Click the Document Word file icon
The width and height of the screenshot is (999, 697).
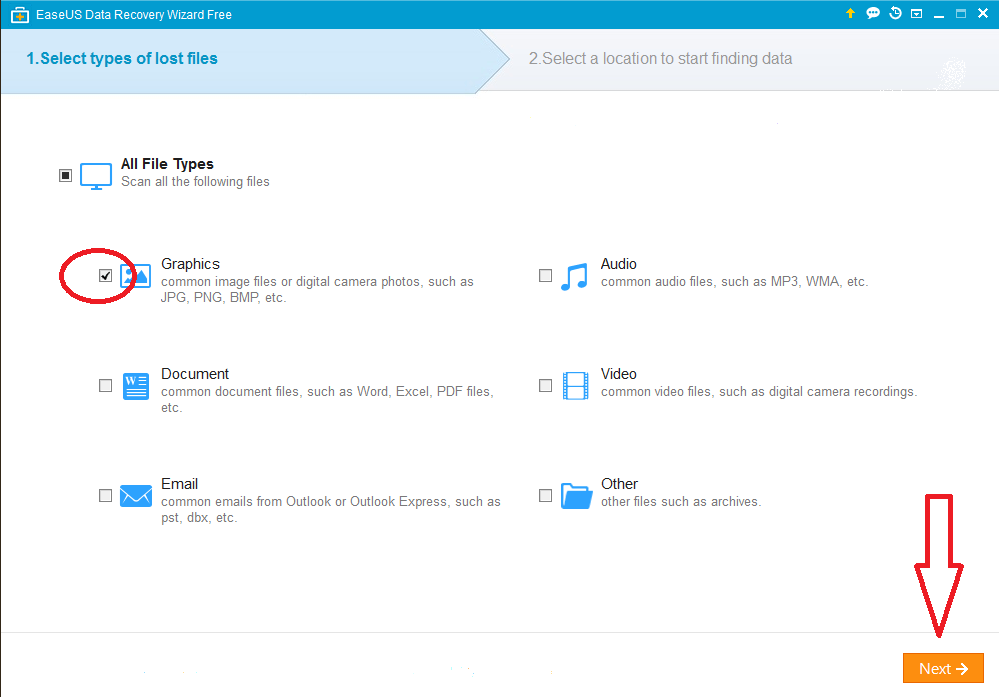pyautogui.click(x=136, y=386)
